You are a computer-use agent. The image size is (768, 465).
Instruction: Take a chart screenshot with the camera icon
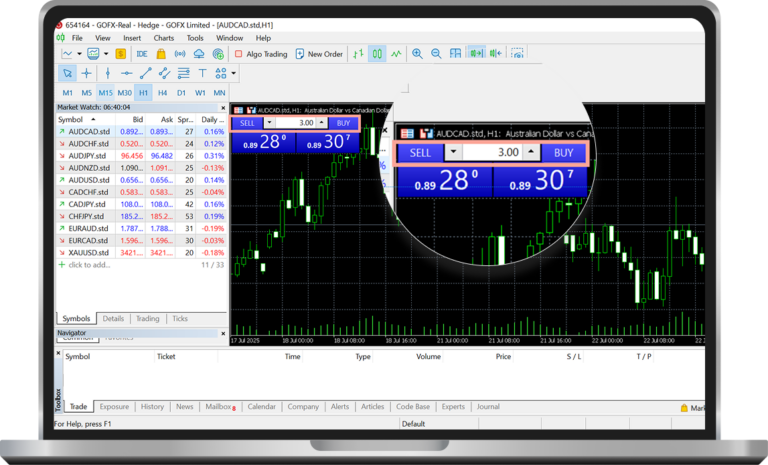pos(517,53)
